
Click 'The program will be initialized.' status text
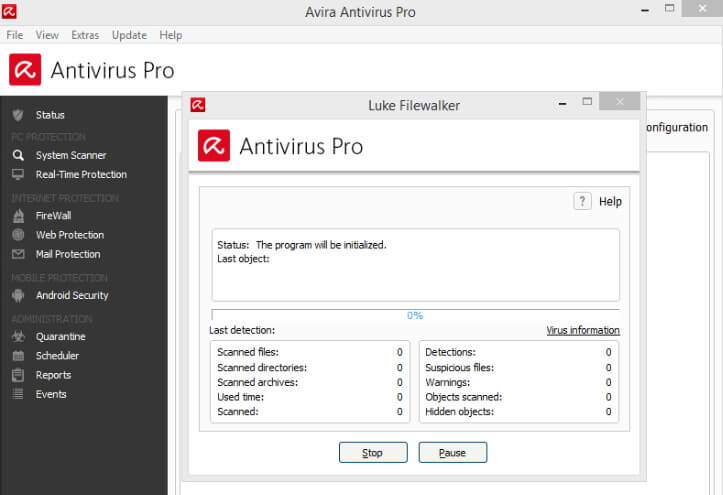pyautogui.click(x=321, y=245)
